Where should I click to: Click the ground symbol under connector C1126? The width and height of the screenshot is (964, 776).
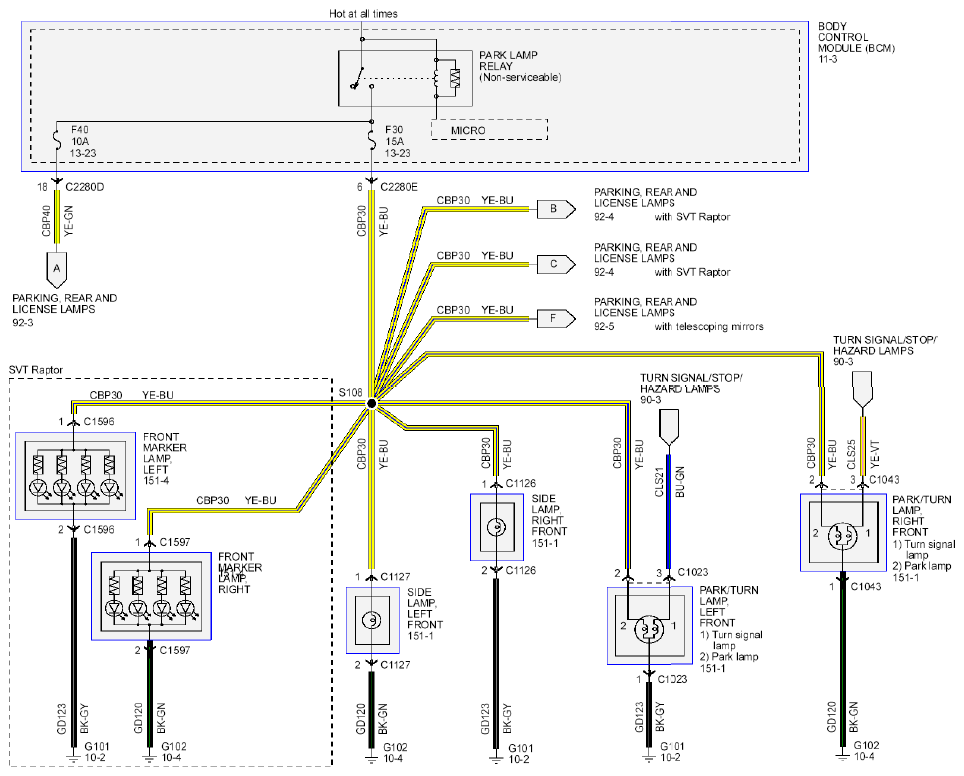tap(496, 758)
